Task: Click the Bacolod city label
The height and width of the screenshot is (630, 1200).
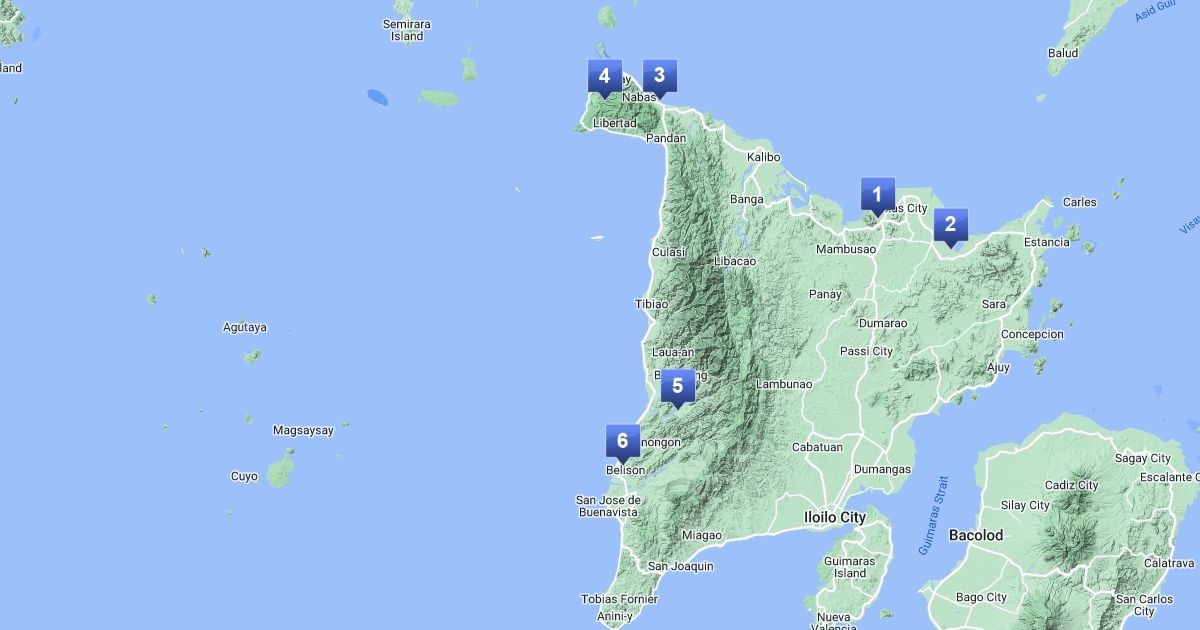Action: (x=975, y=535)
